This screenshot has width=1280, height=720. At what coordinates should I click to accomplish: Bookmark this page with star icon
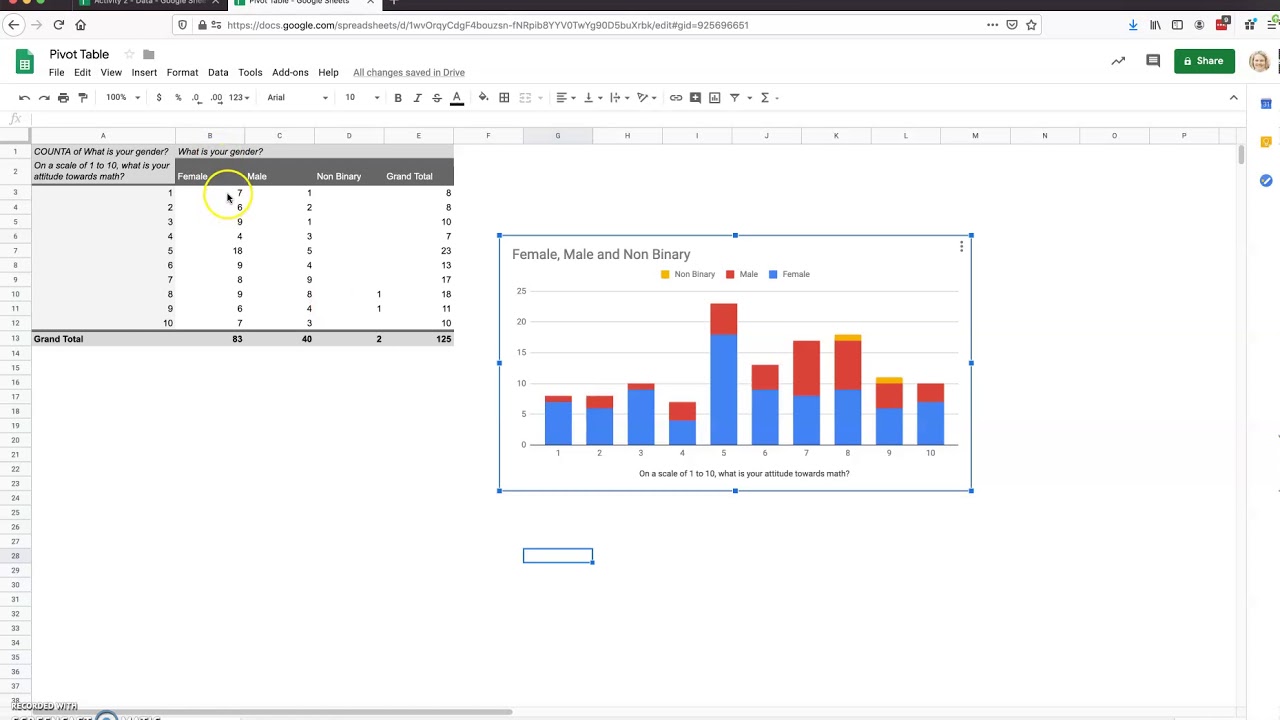click(1031, 25)
